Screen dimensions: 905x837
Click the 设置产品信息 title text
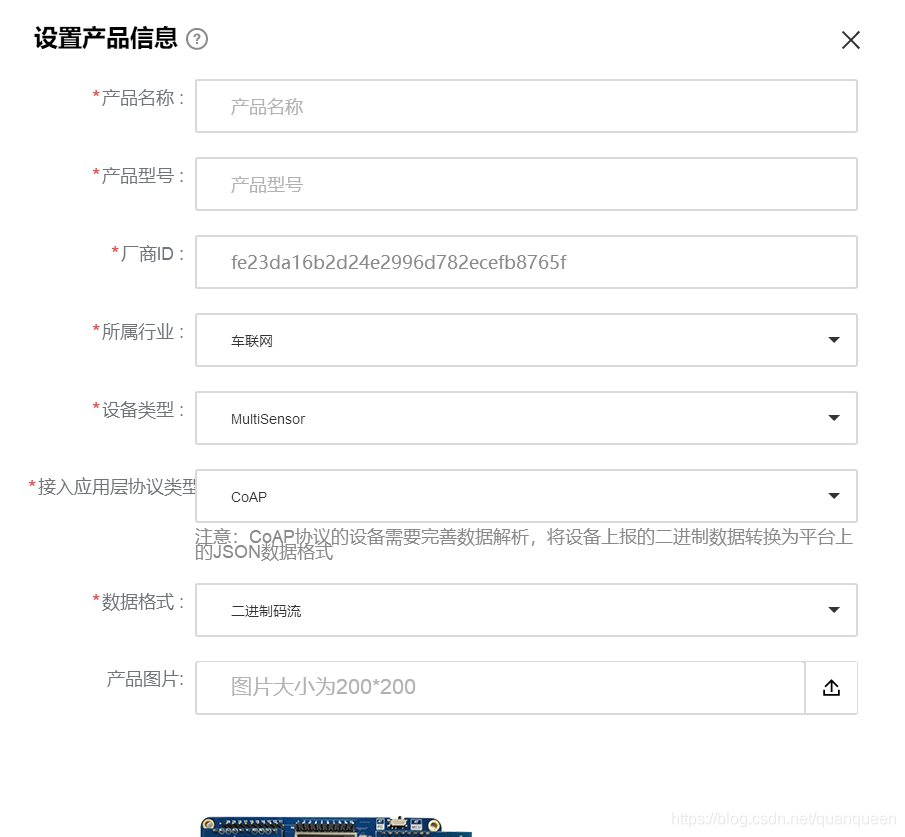(106, 39)
